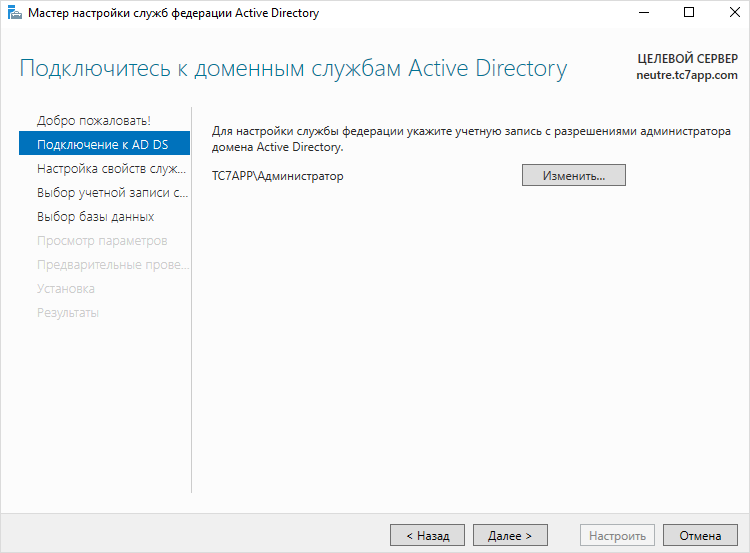Click the 'Изменить...' button

coord(574,176)
